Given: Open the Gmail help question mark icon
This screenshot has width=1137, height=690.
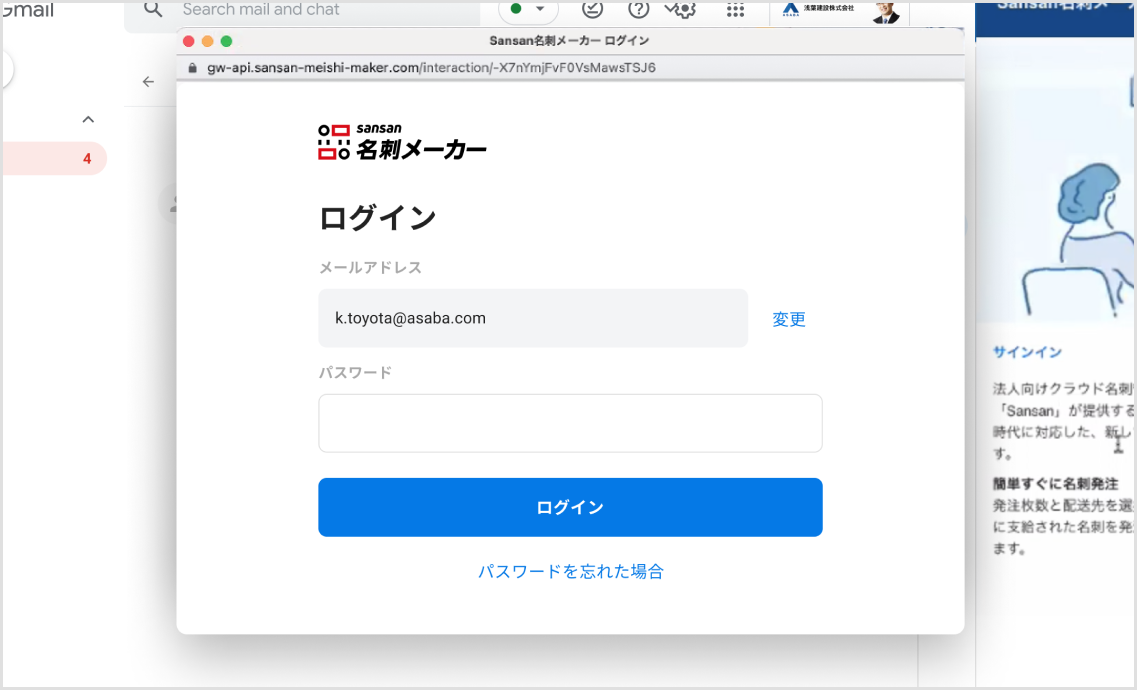Looking at the screenshot, I should pyautogui.click(x=638, y=9).
